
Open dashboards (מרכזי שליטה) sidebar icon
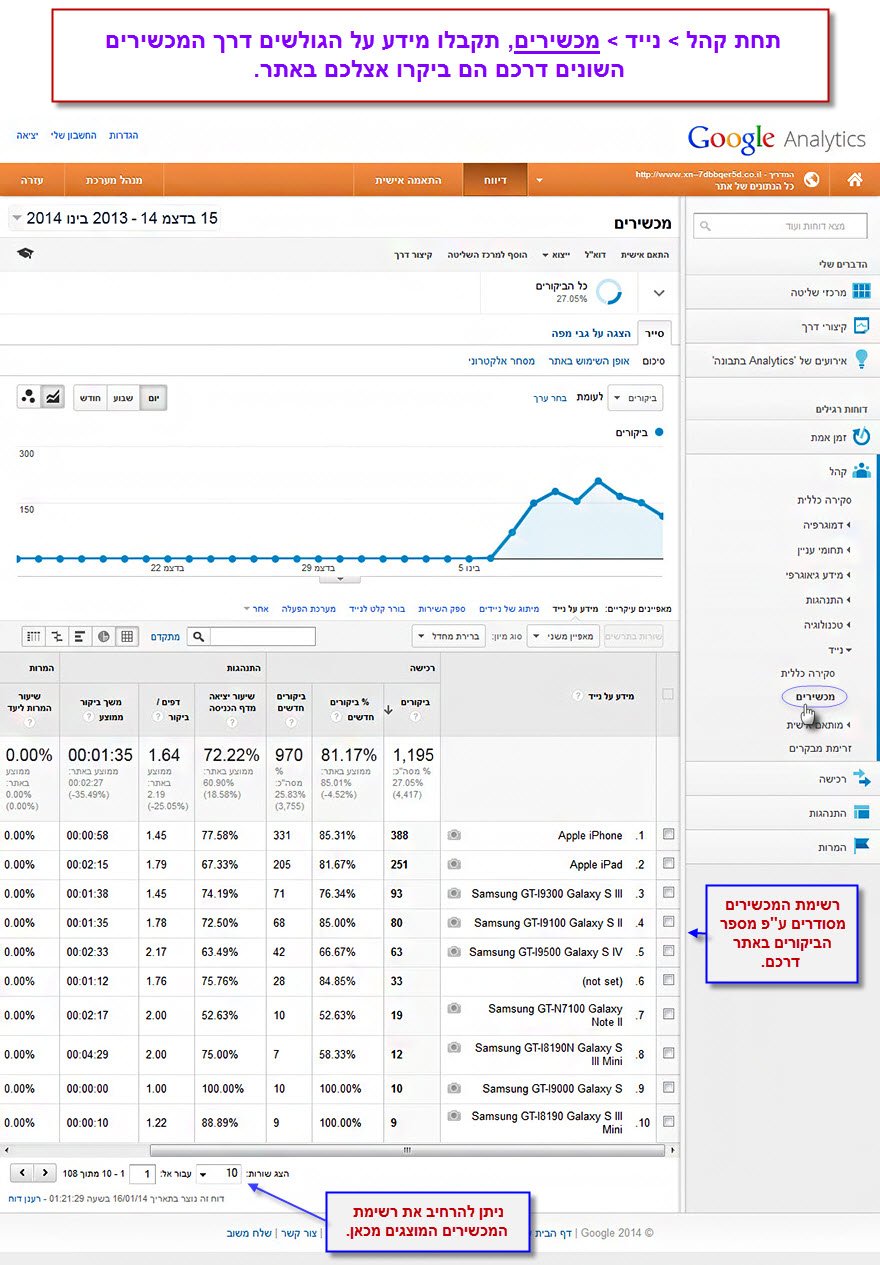pyautogui.click(x=860, y=292)
